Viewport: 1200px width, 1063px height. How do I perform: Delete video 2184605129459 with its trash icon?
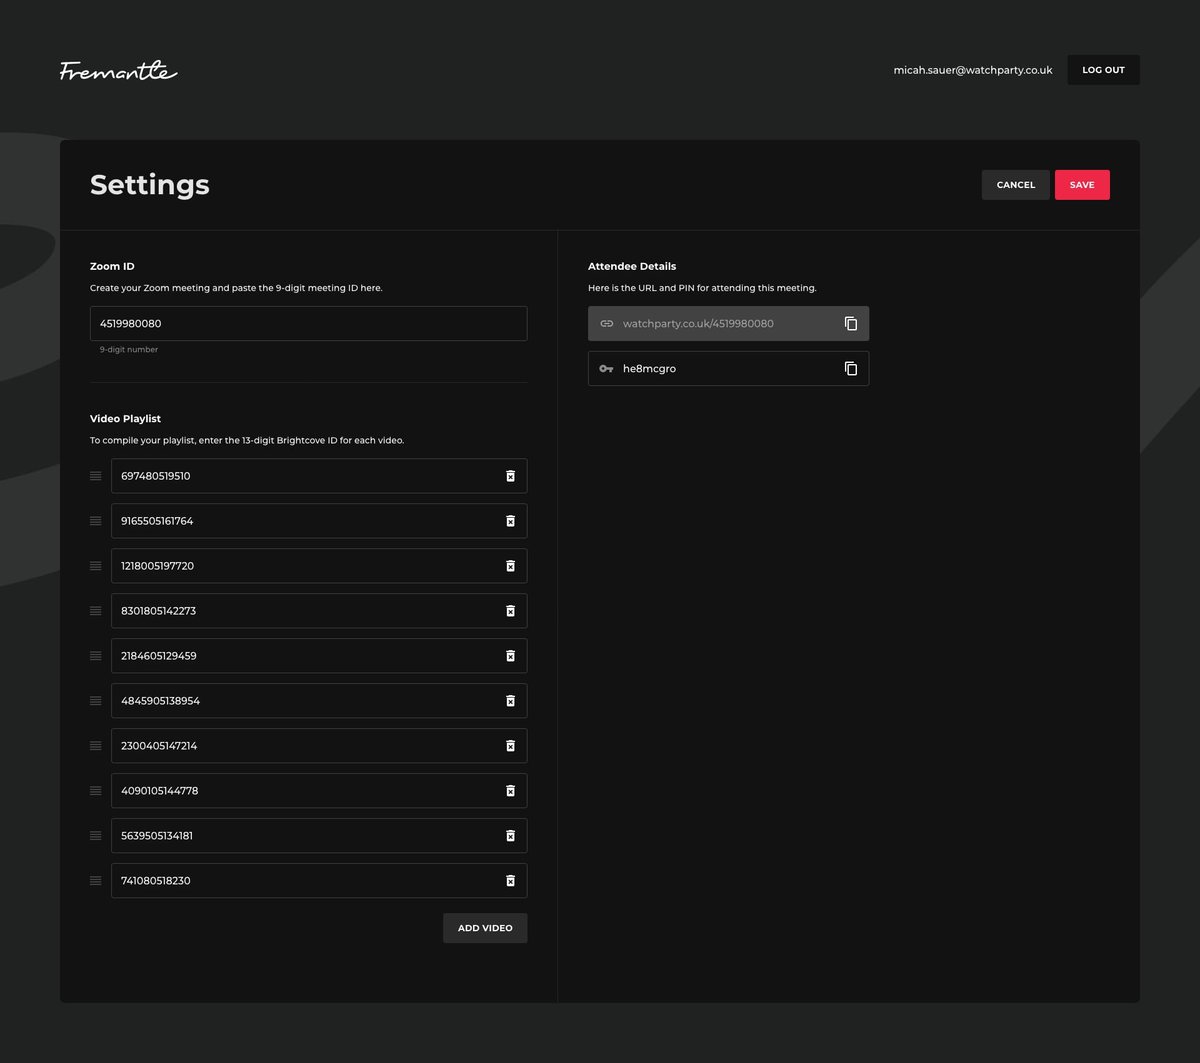pyautogui.click(x=510, y=656)
